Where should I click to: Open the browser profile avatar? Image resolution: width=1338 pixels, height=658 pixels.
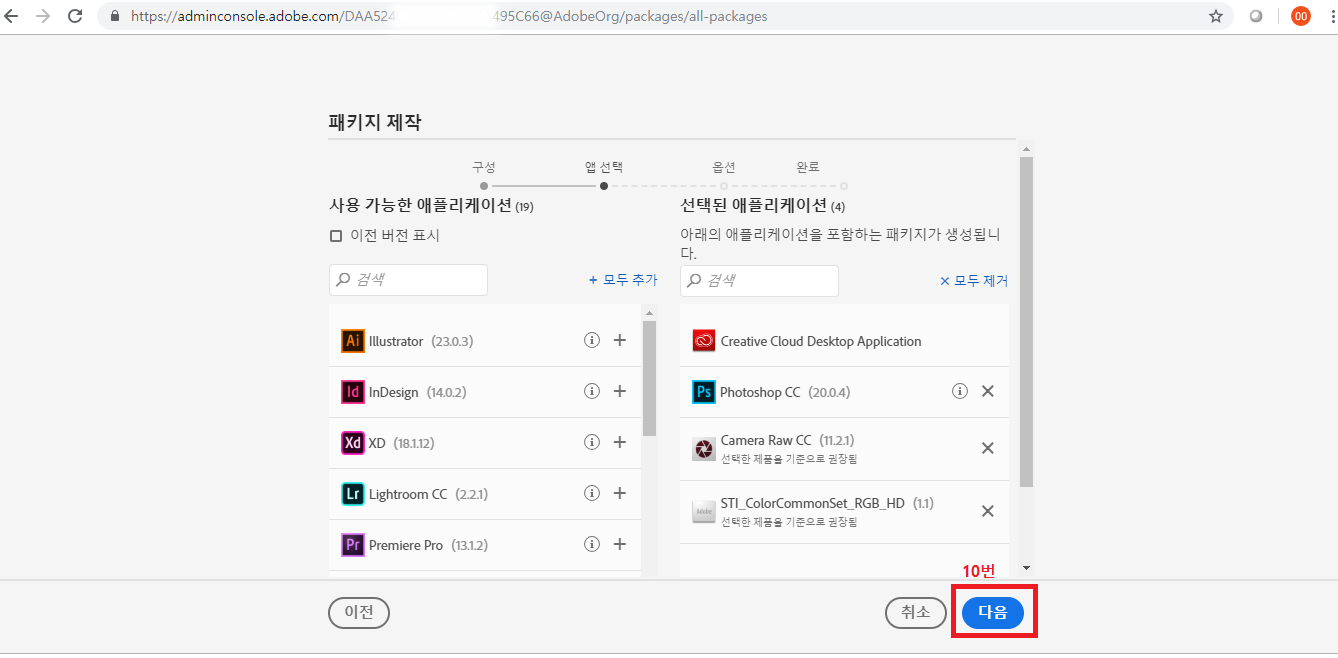[x=1301, y=16]
